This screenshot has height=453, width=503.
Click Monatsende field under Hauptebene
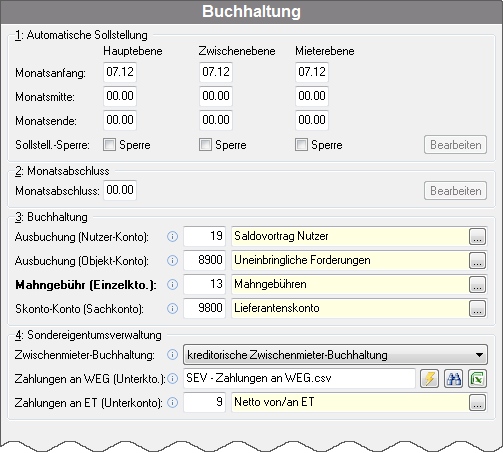[120, 120]
